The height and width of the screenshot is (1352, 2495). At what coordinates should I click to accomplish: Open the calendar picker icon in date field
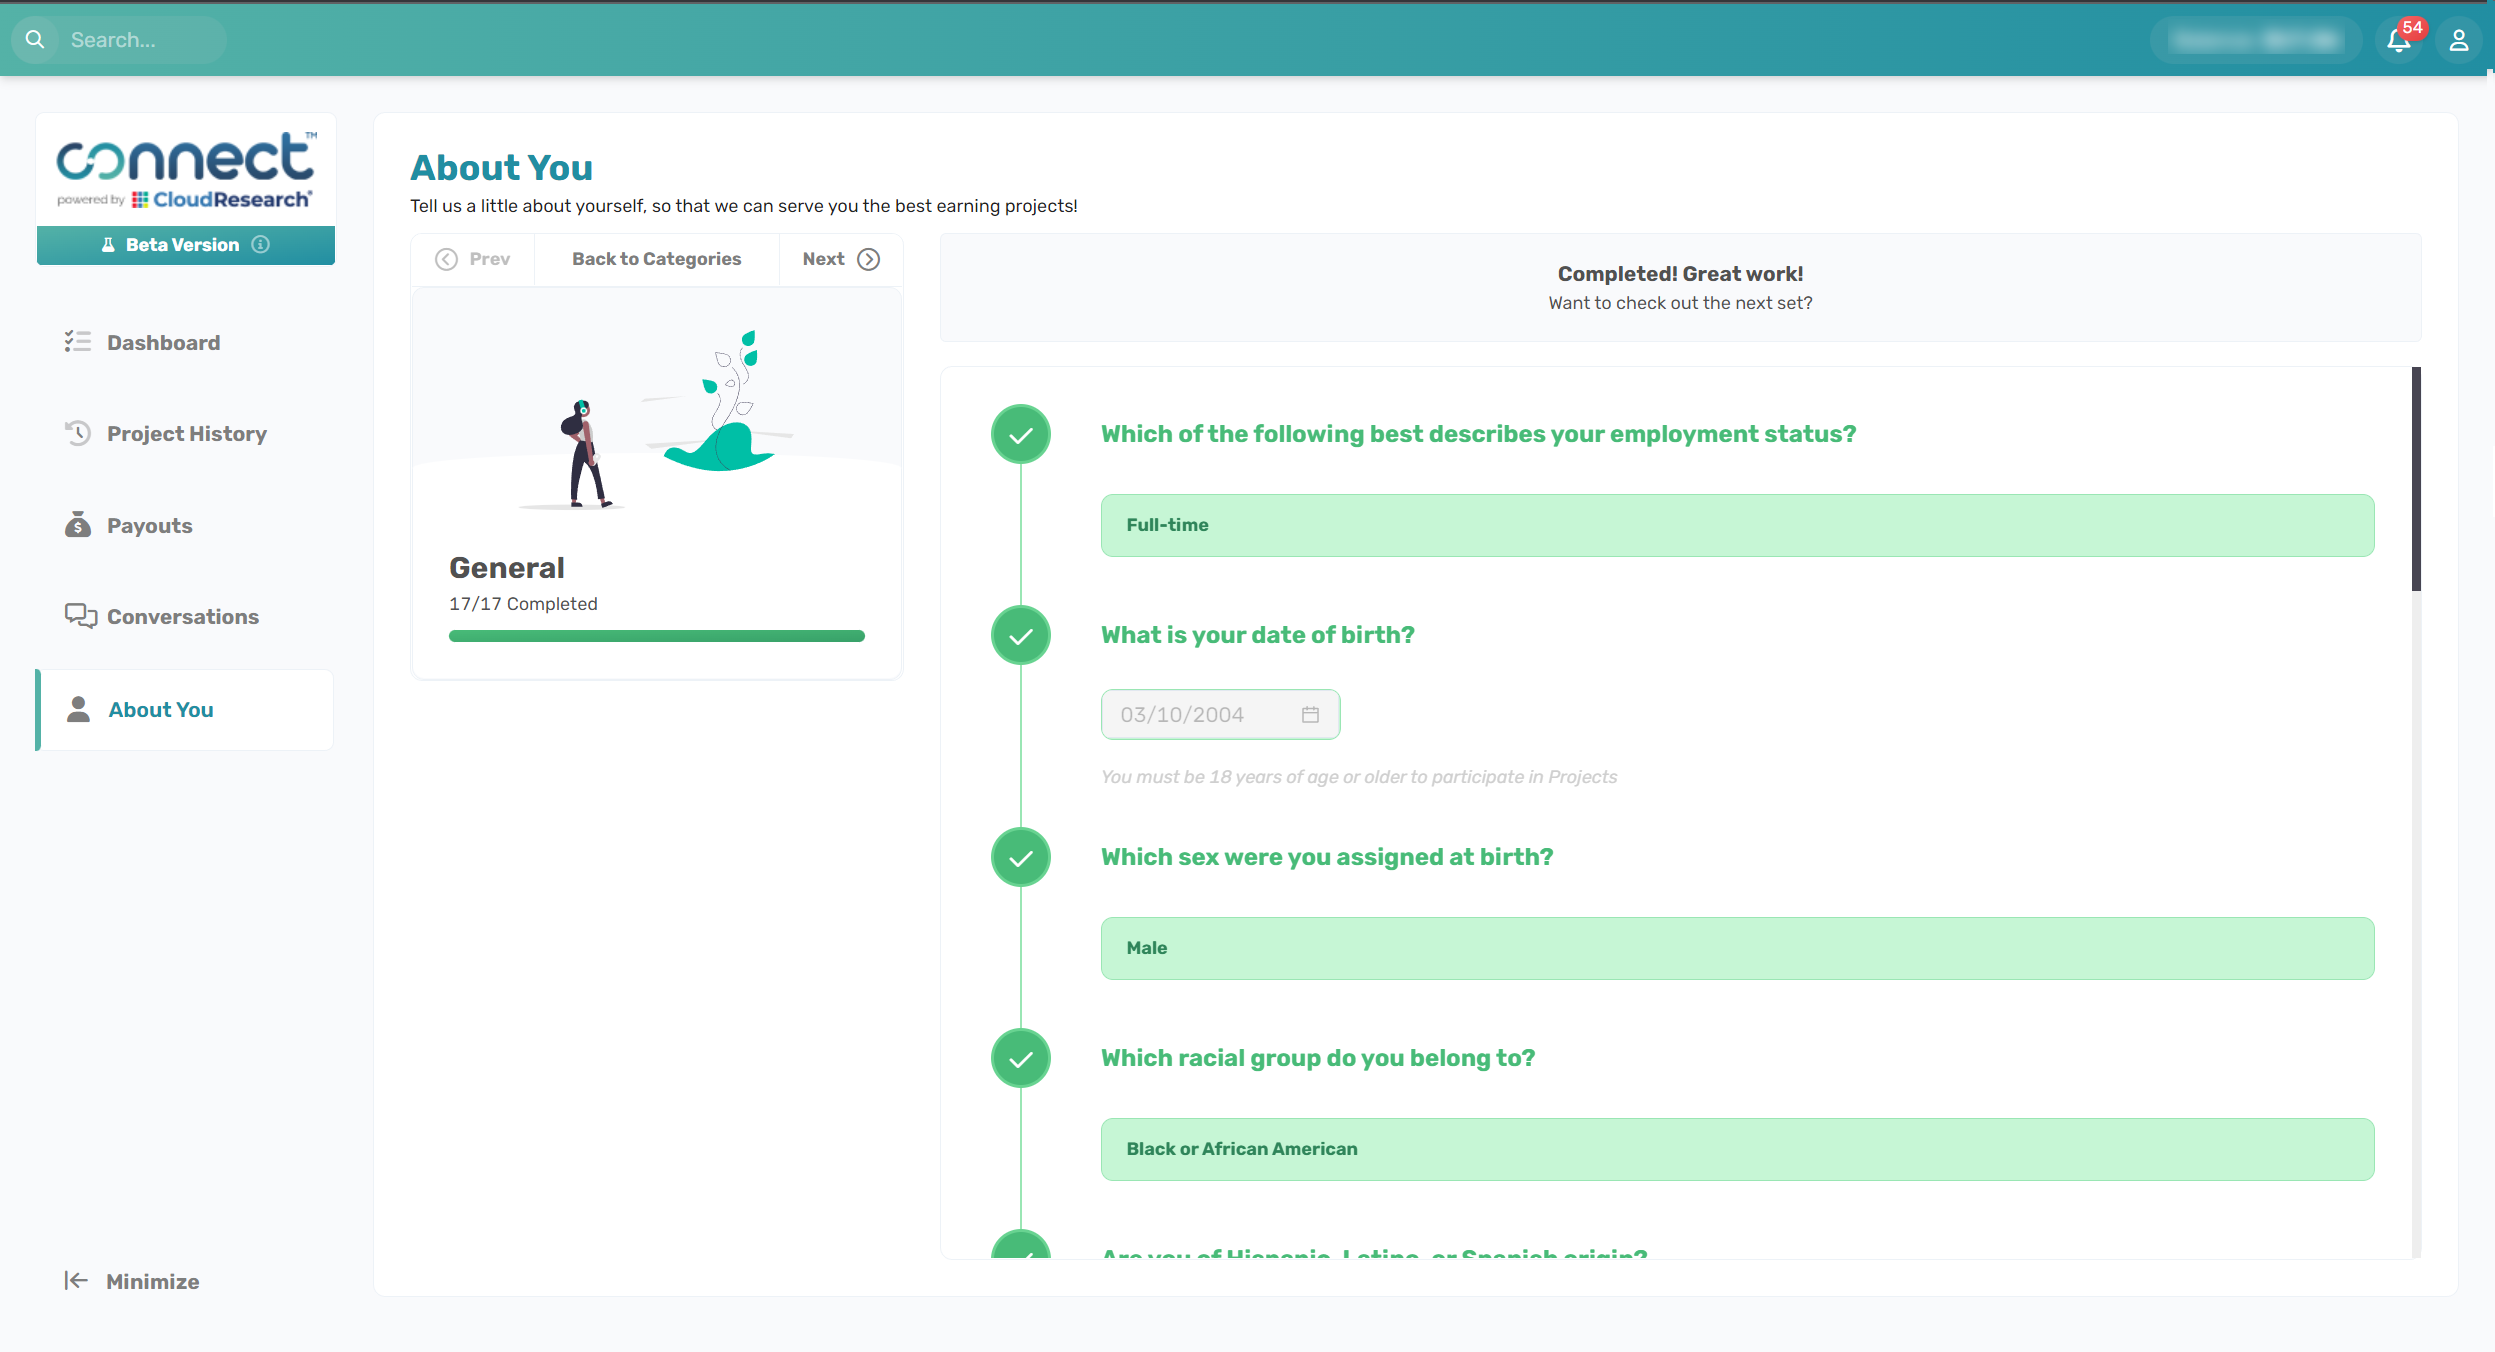[1310, 714]
